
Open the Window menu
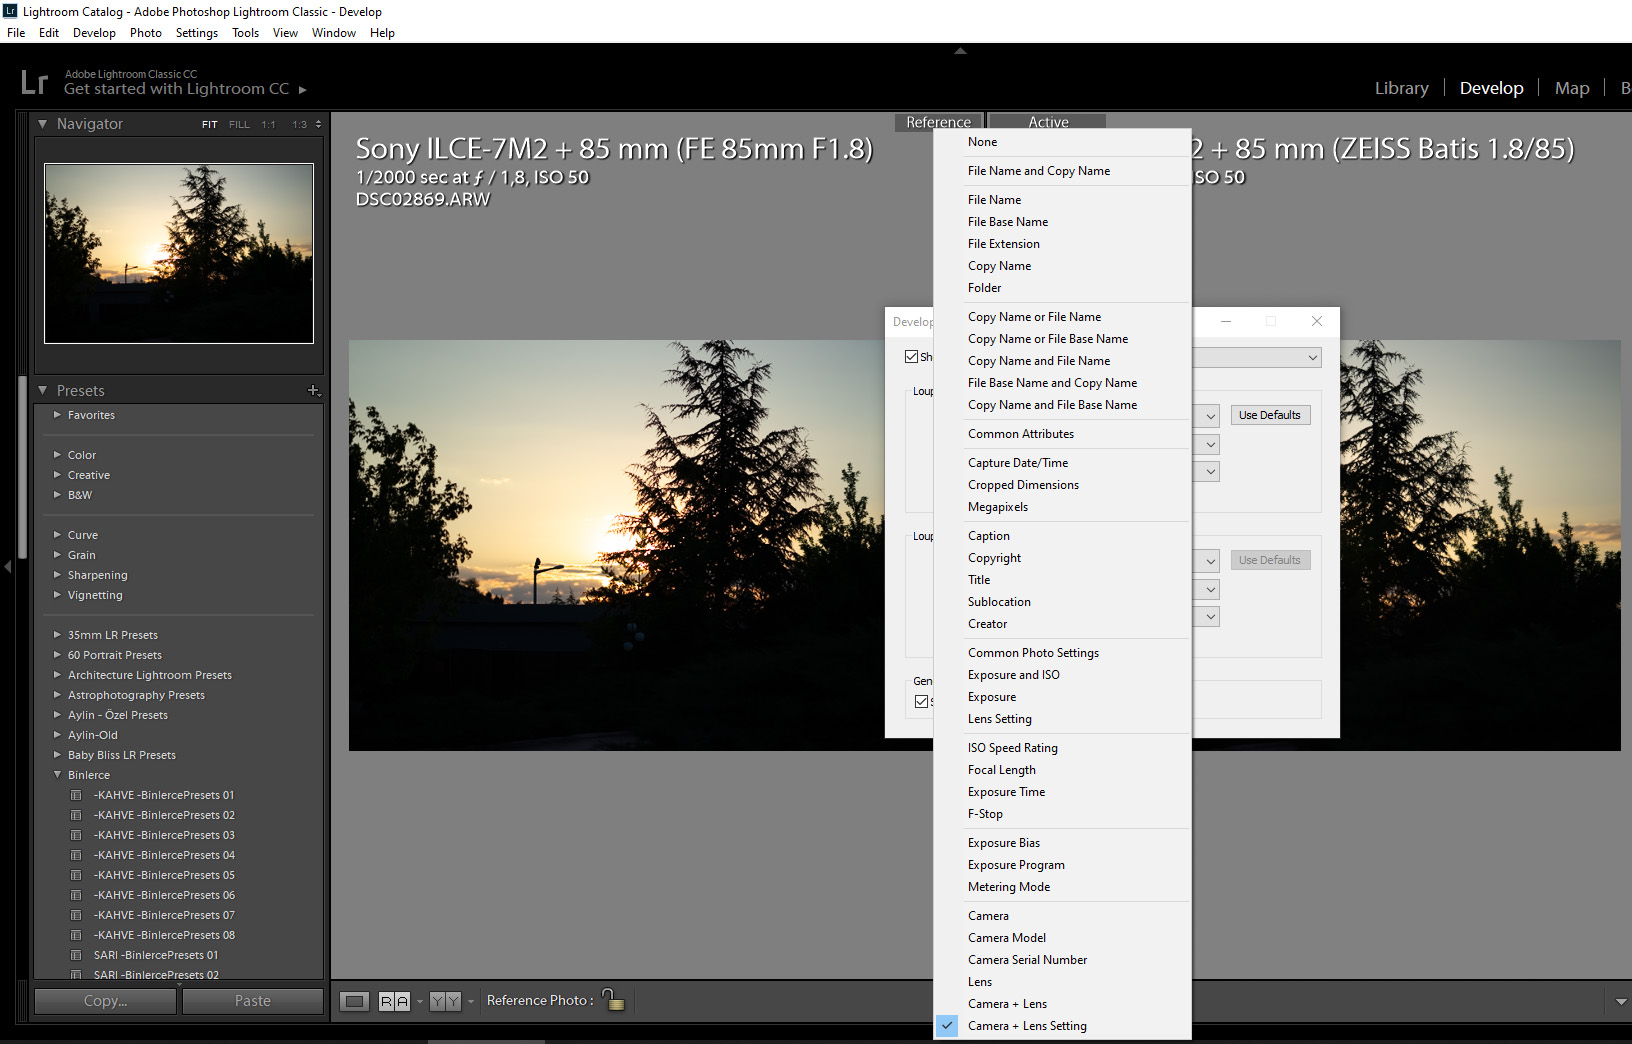(x=333, y=33)
